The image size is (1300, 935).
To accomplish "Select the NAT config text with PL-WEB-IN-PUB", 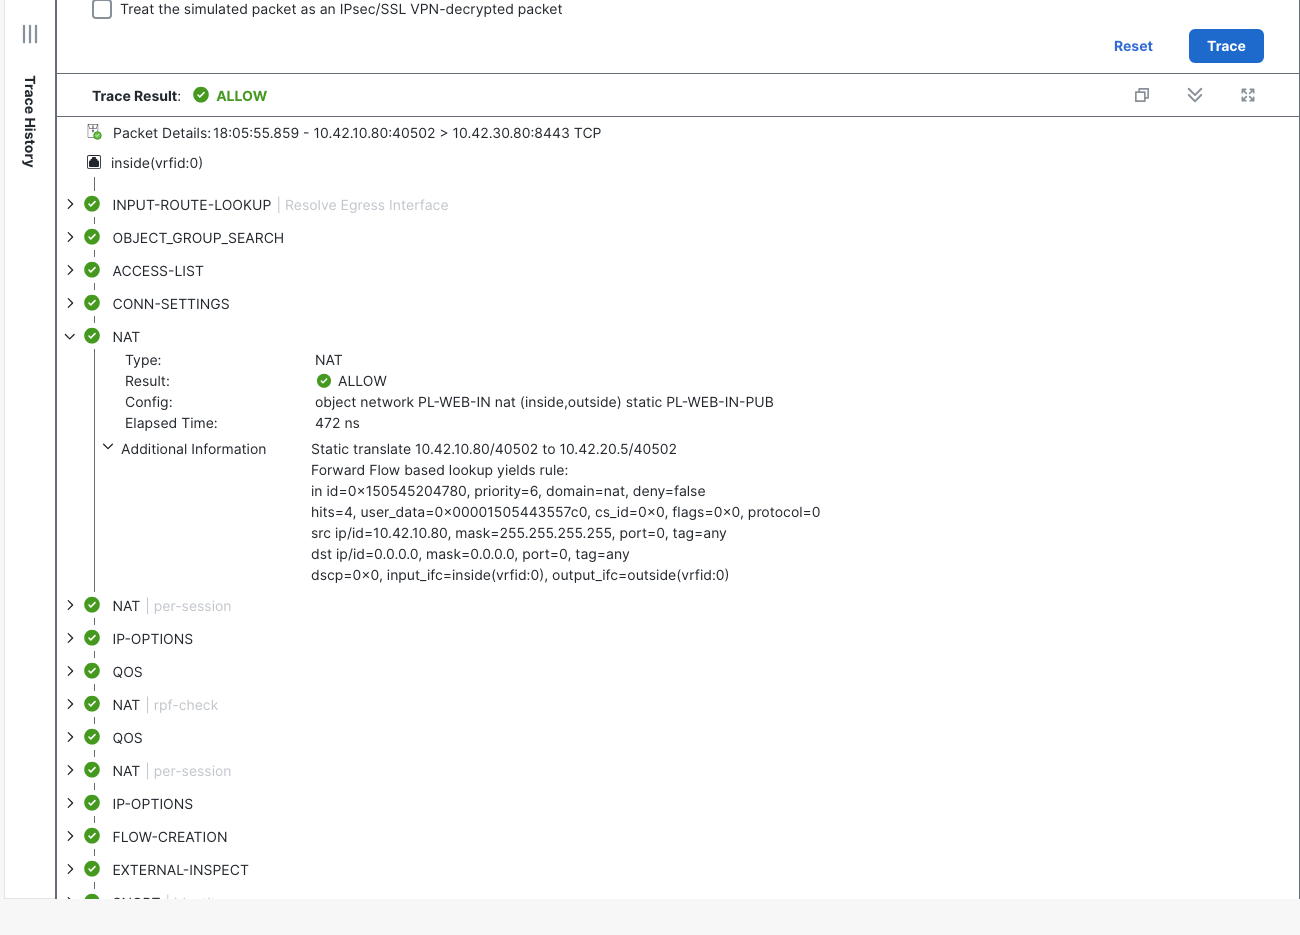I will tap(544, 402).
